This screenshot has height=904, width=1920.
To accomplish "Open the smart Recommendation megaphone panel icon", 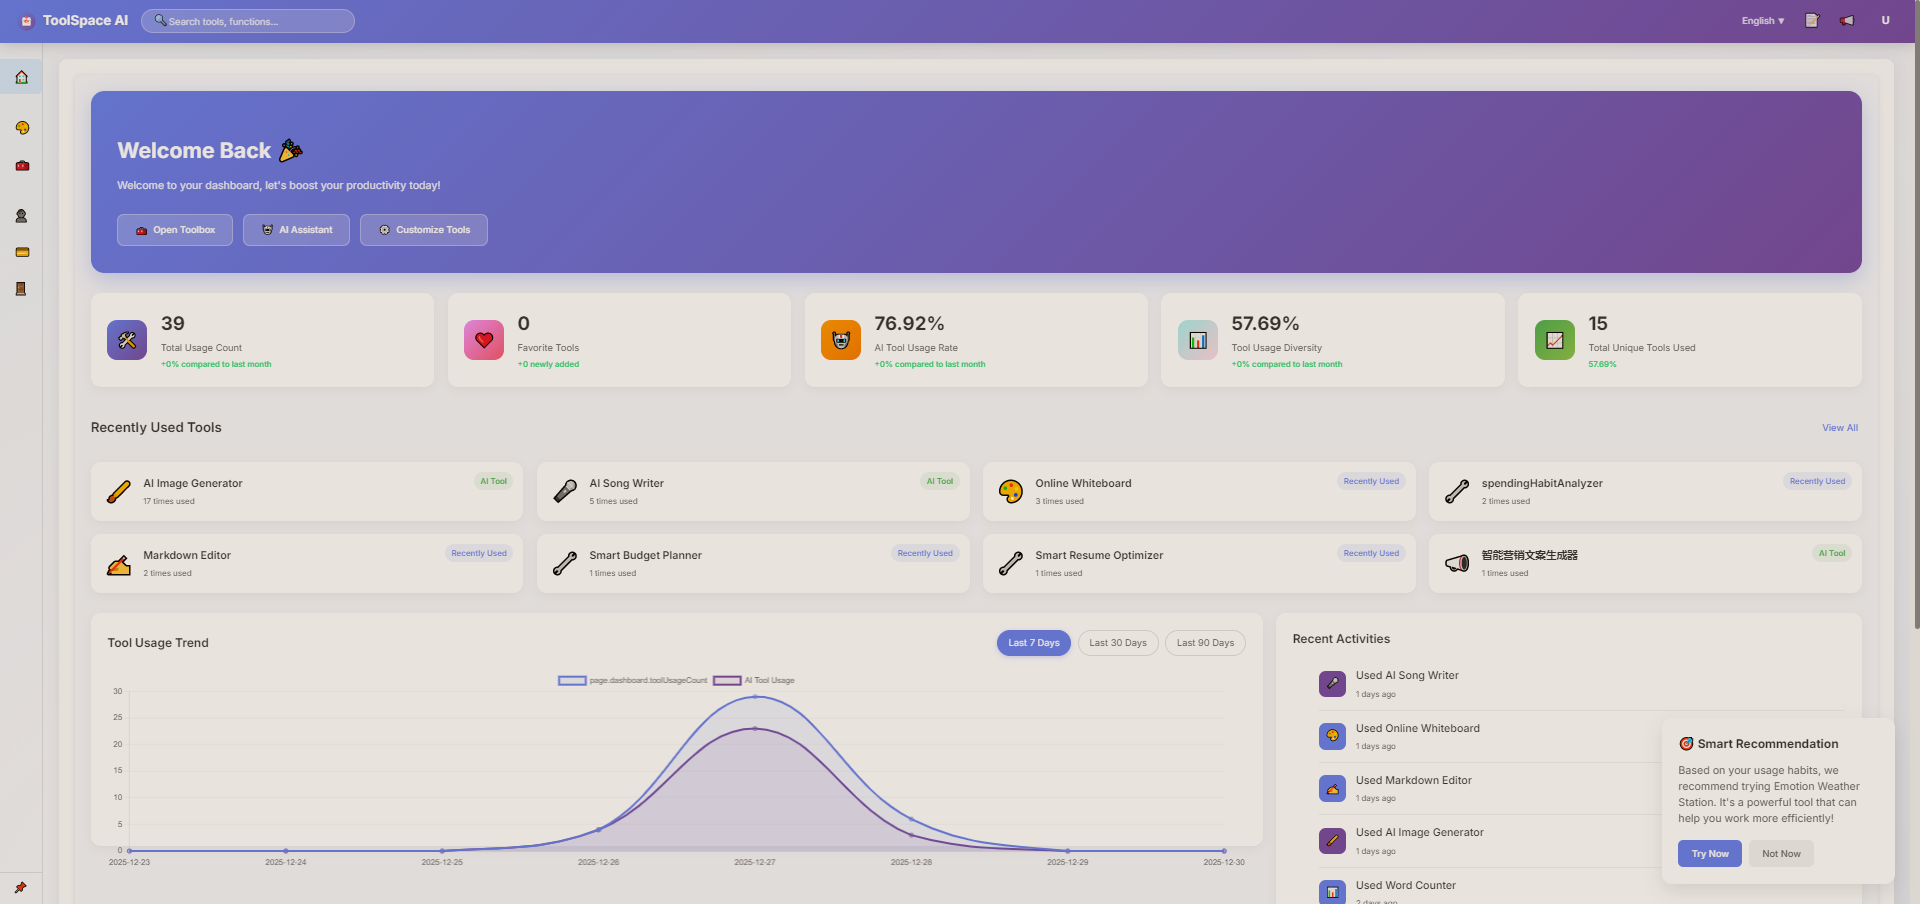I will point(1687,743).
